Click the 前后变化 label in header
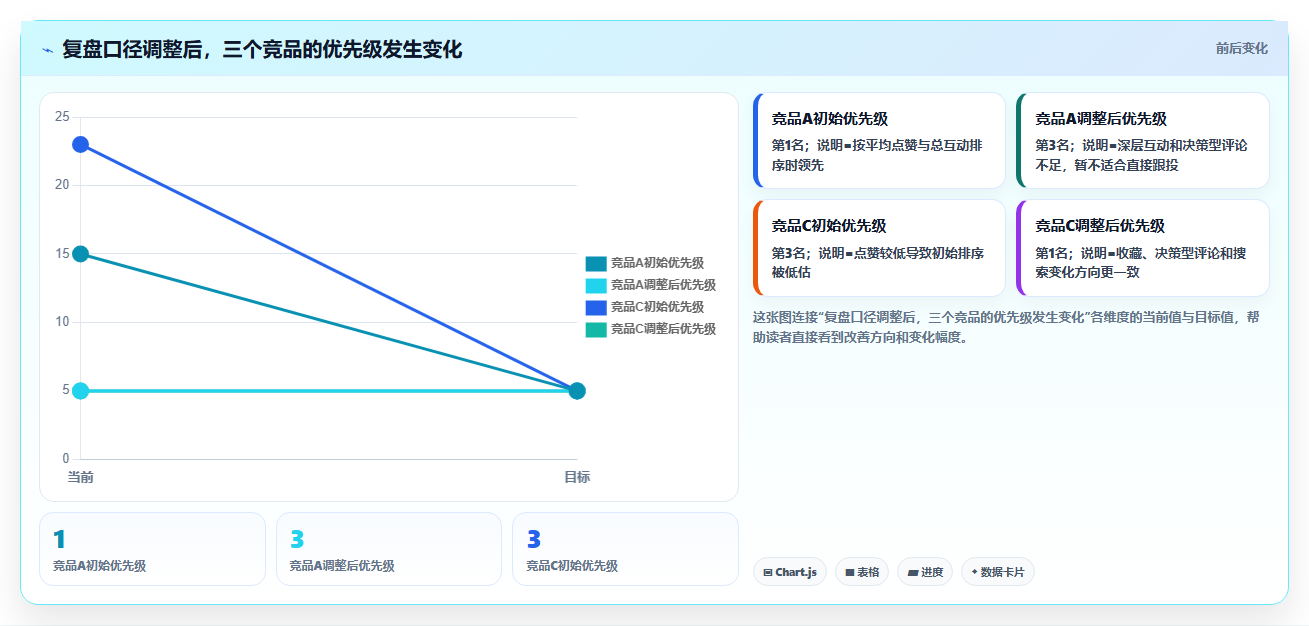The height and width of the screenshot is (626, 1309). click(x=1241, y=48)
